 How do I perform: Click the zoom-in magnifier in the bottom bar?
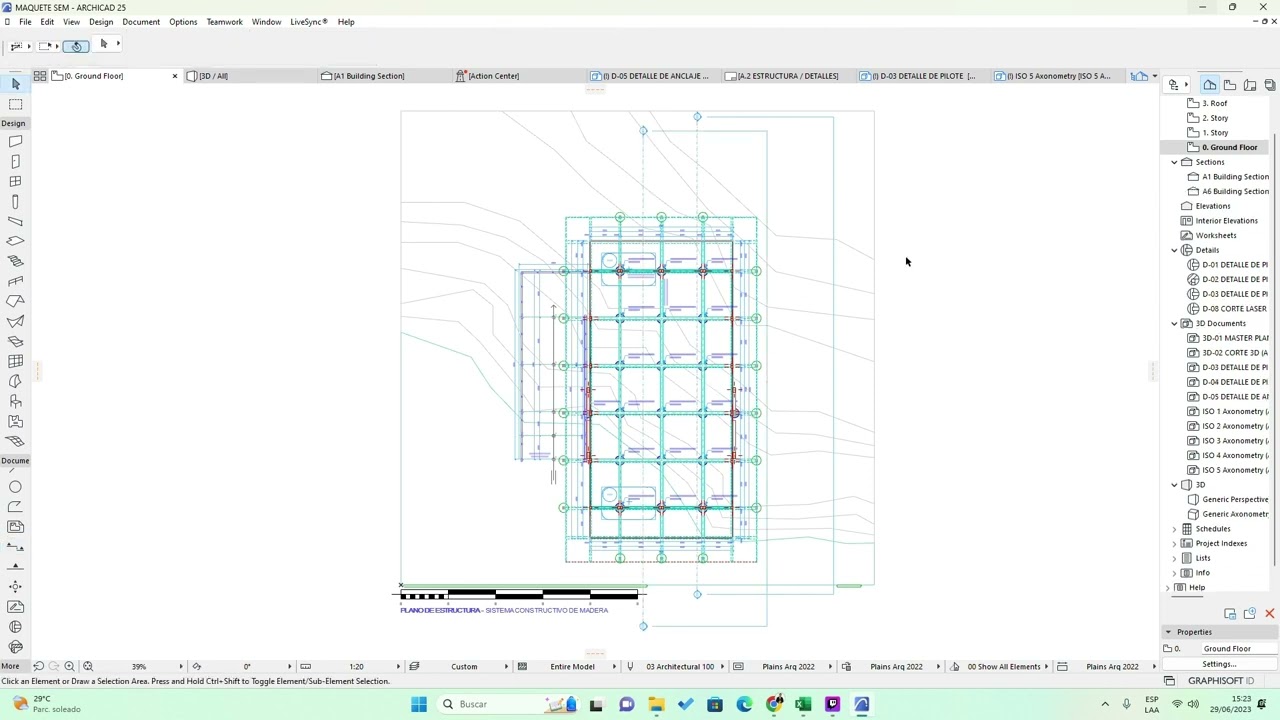point(70,666)
